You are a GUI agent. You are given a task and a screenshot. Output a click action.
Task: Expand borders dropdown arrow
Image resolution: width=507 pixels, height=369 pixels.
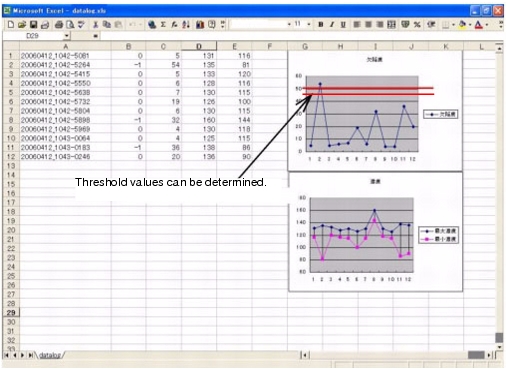(453, 24)
